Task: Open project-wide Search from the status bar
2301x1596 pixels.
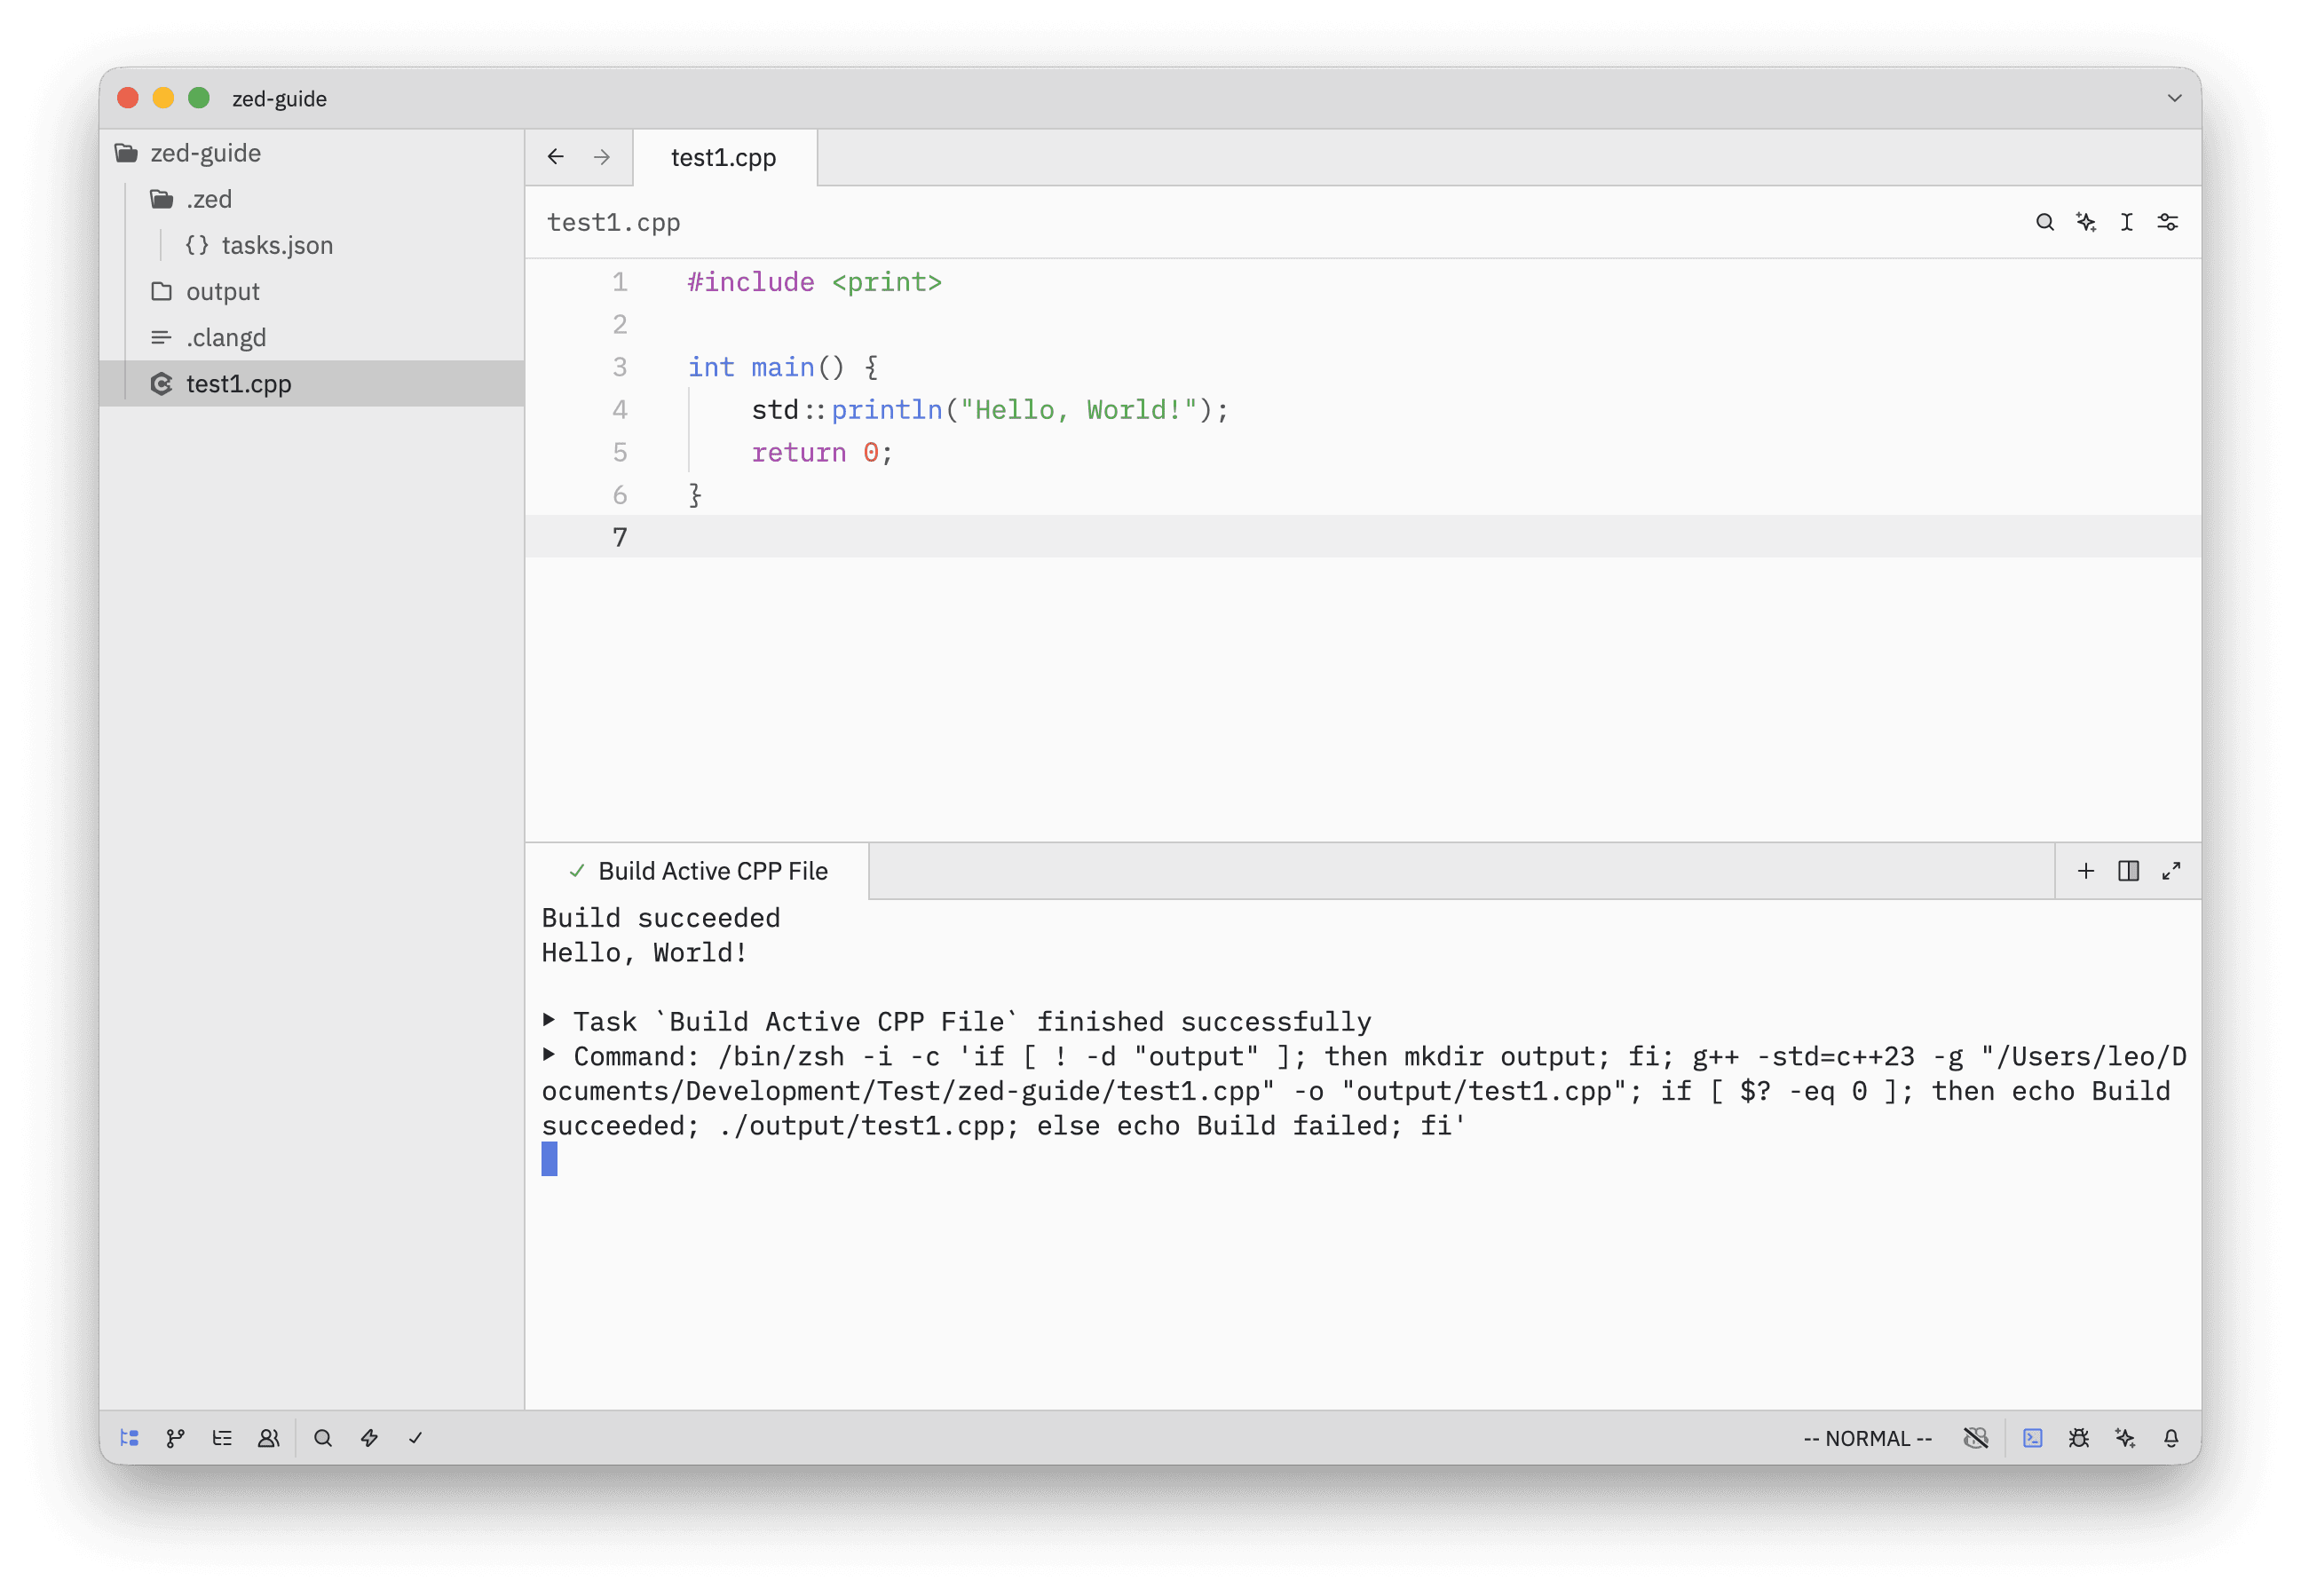Action: pyautogui.click(x=323, y=1438)
